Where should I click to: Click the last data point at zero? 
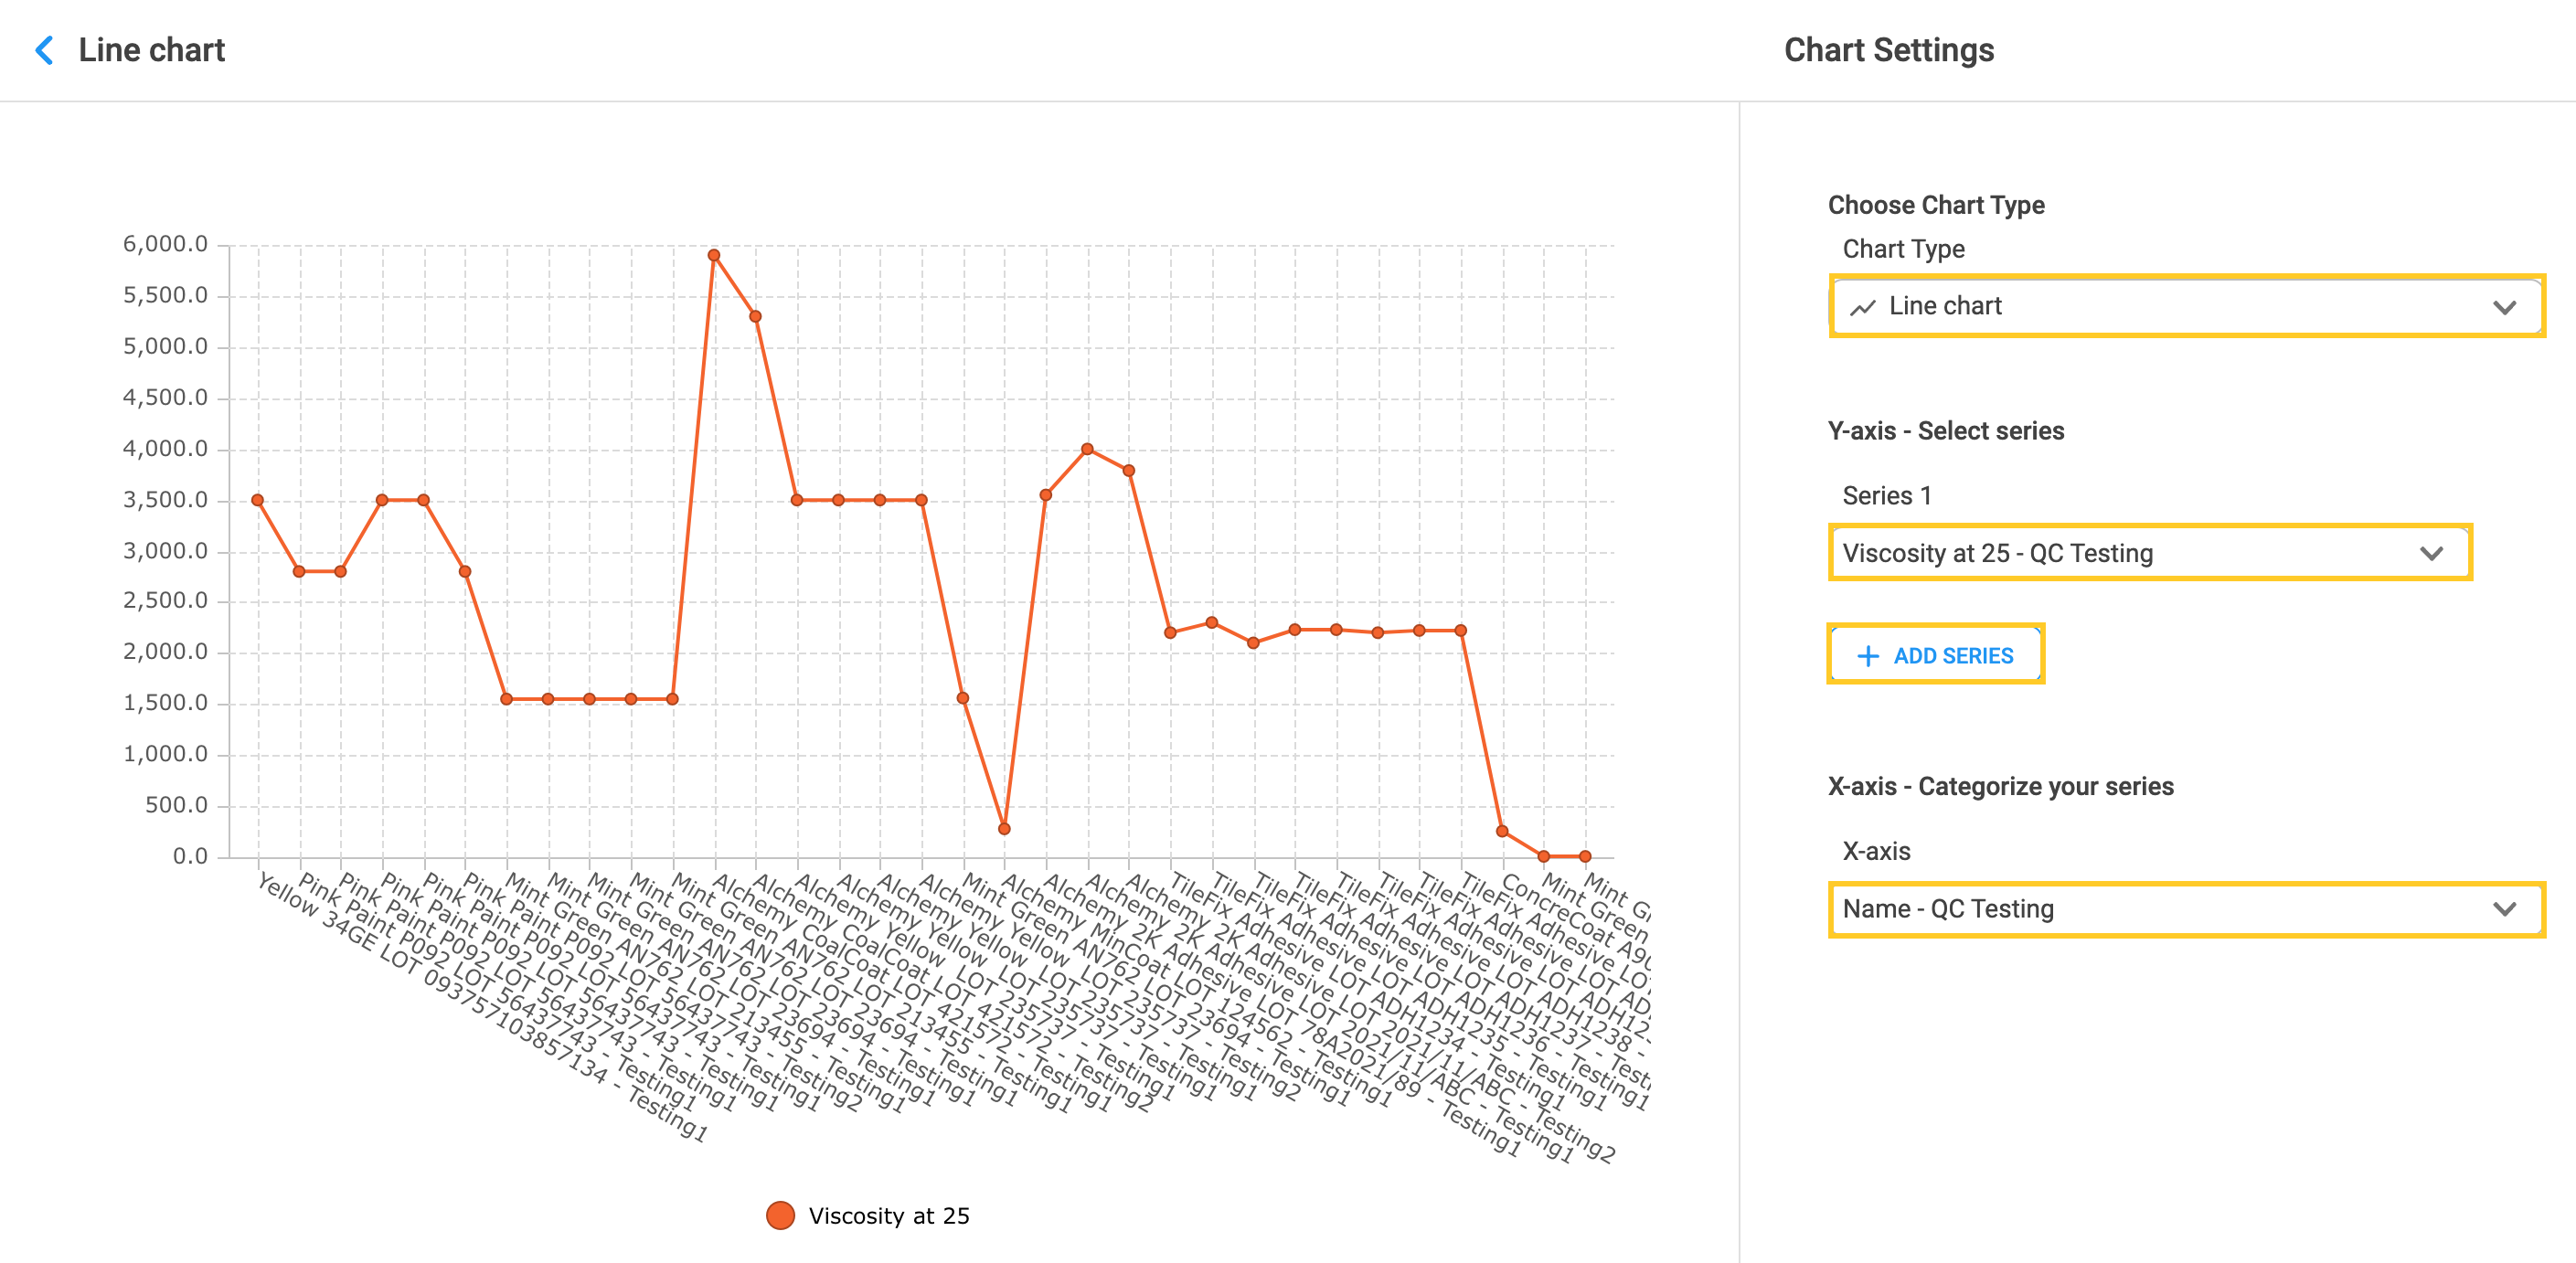click(x=1585, y=856)
